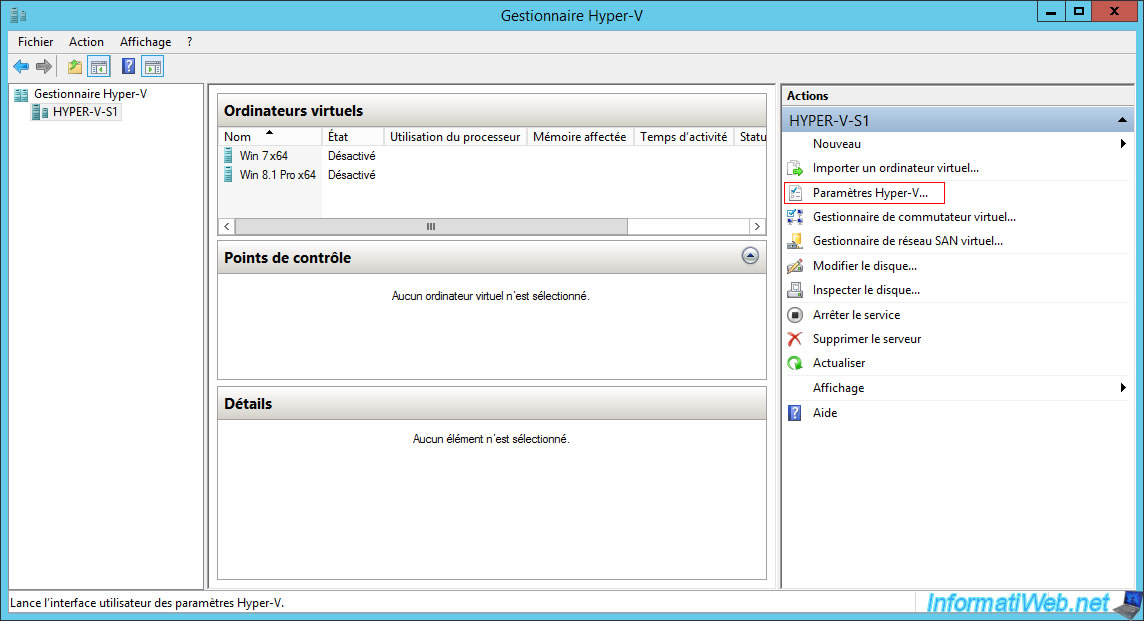Sort by Mémoire affectée column
1144x621 pixels.
580,136
